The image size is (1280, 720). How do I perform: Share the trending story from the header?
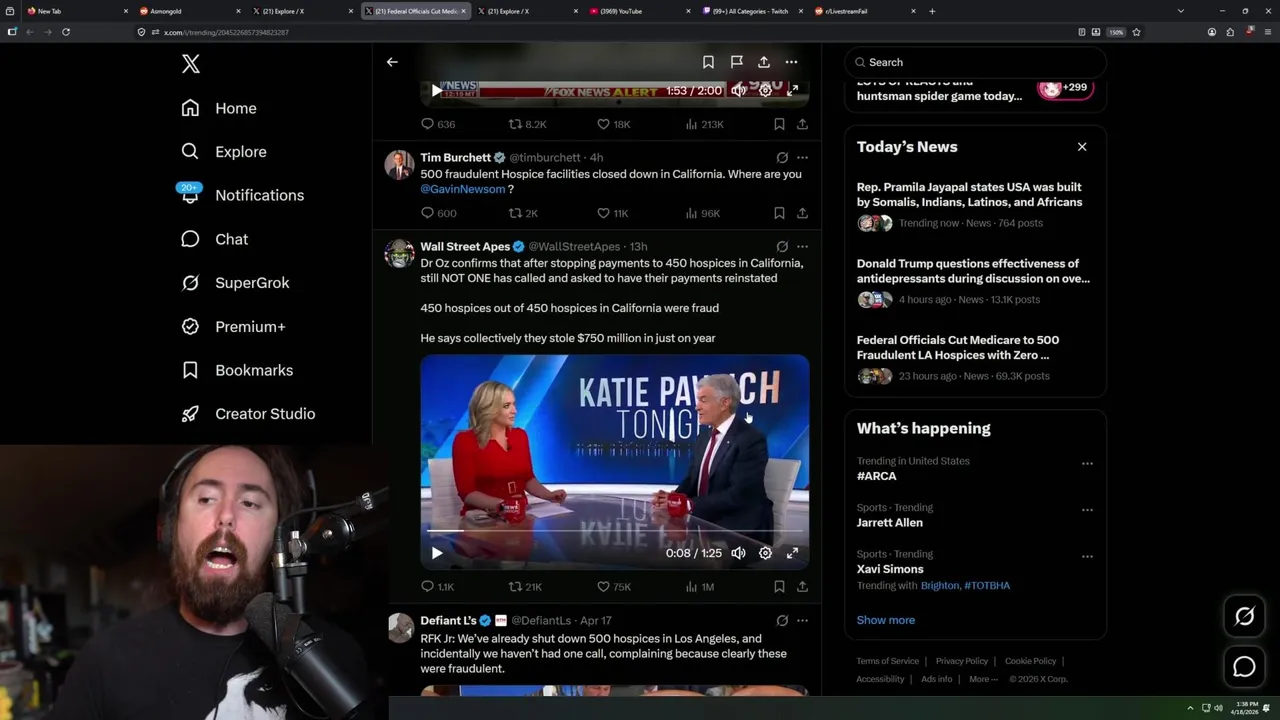pyautogui.click(x=764, y=62)
